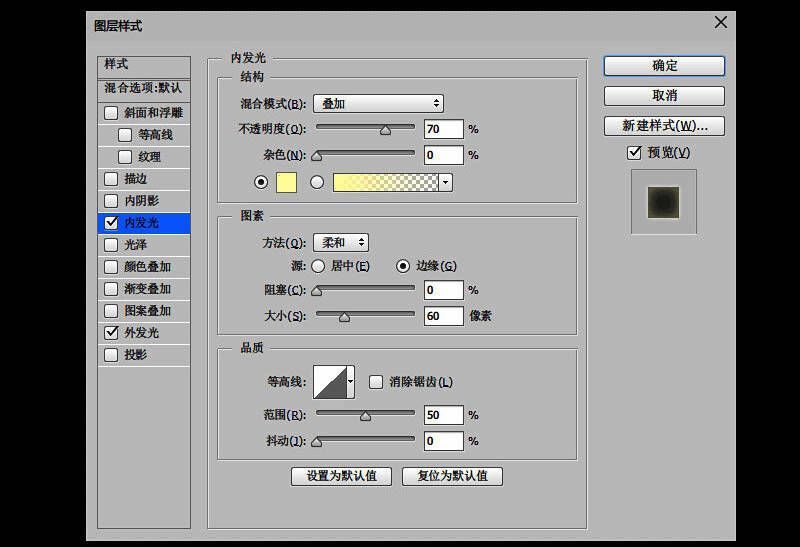800x547 pixels.
Task: Click the 不透明度 slider handle
Action: click(385, 129)
